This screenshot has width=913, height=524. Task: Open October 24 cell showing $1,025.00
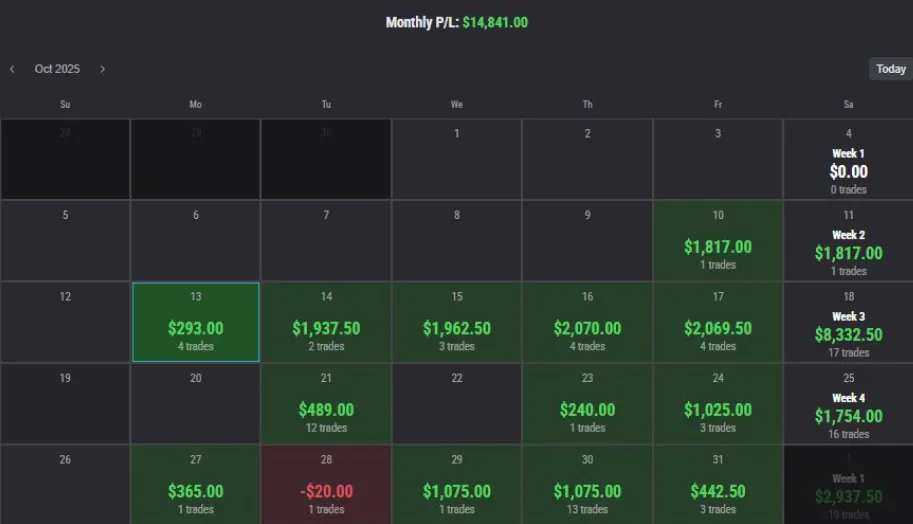coord(718,403)
